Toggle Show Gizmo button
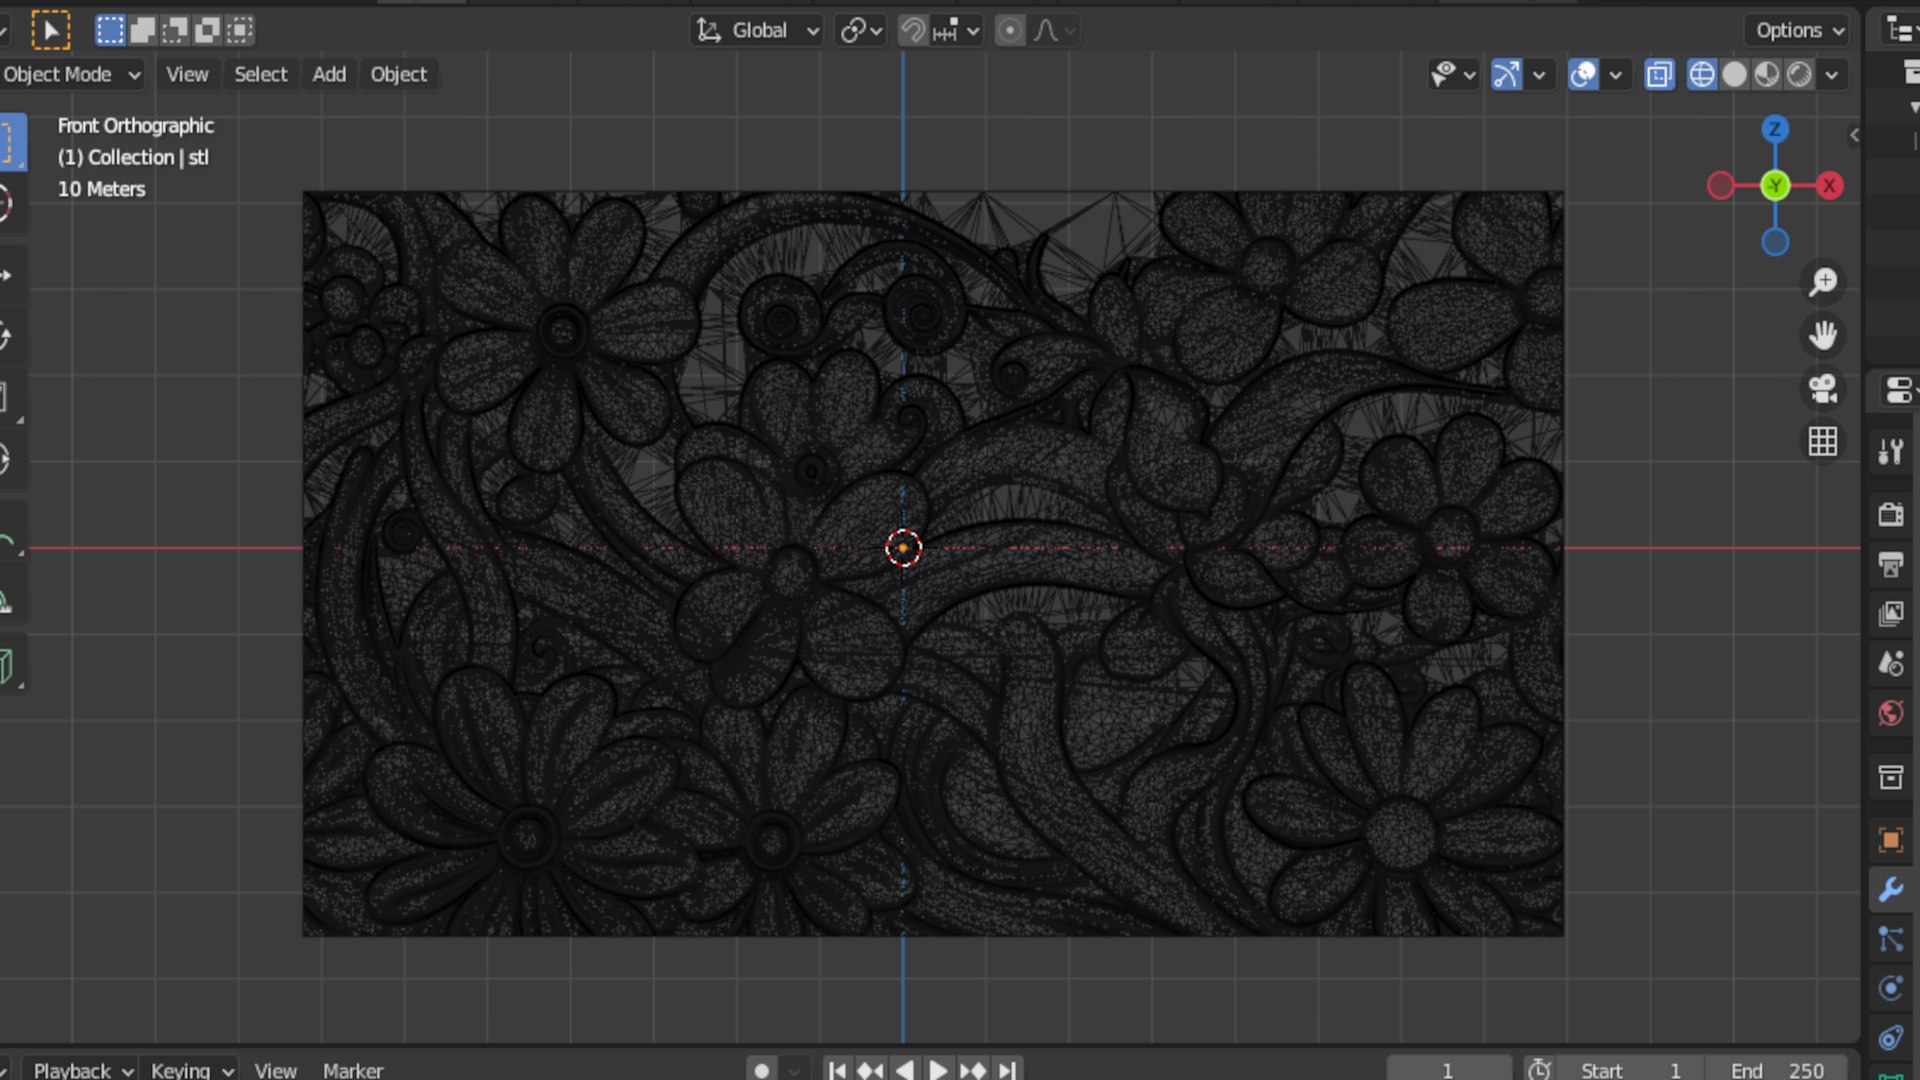 click(1506, 75)
